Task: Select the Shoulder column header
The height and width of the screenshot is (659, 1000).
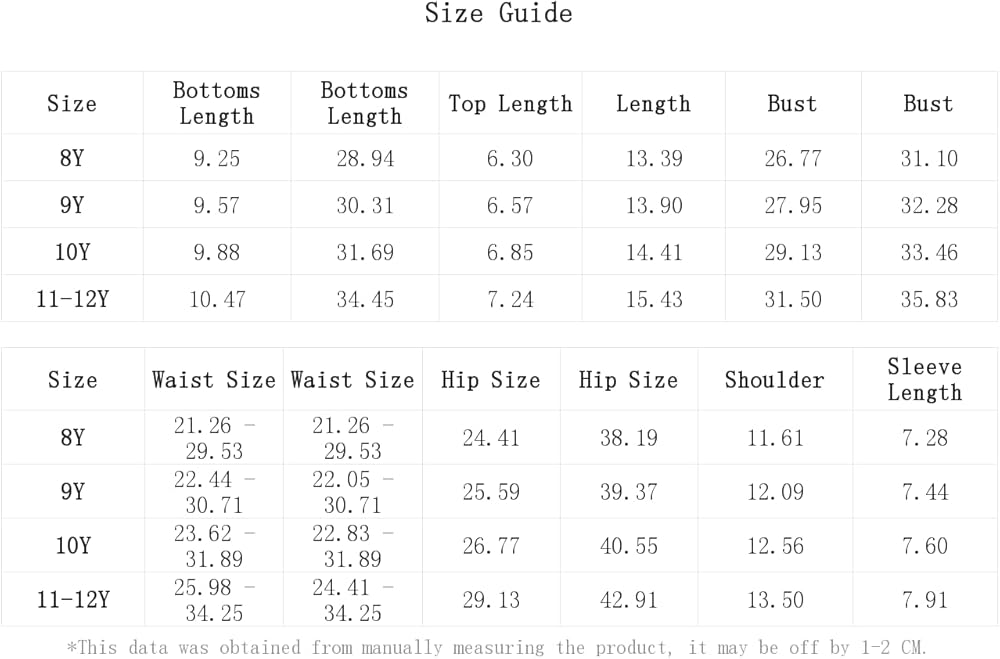Action: coord(774,380)
